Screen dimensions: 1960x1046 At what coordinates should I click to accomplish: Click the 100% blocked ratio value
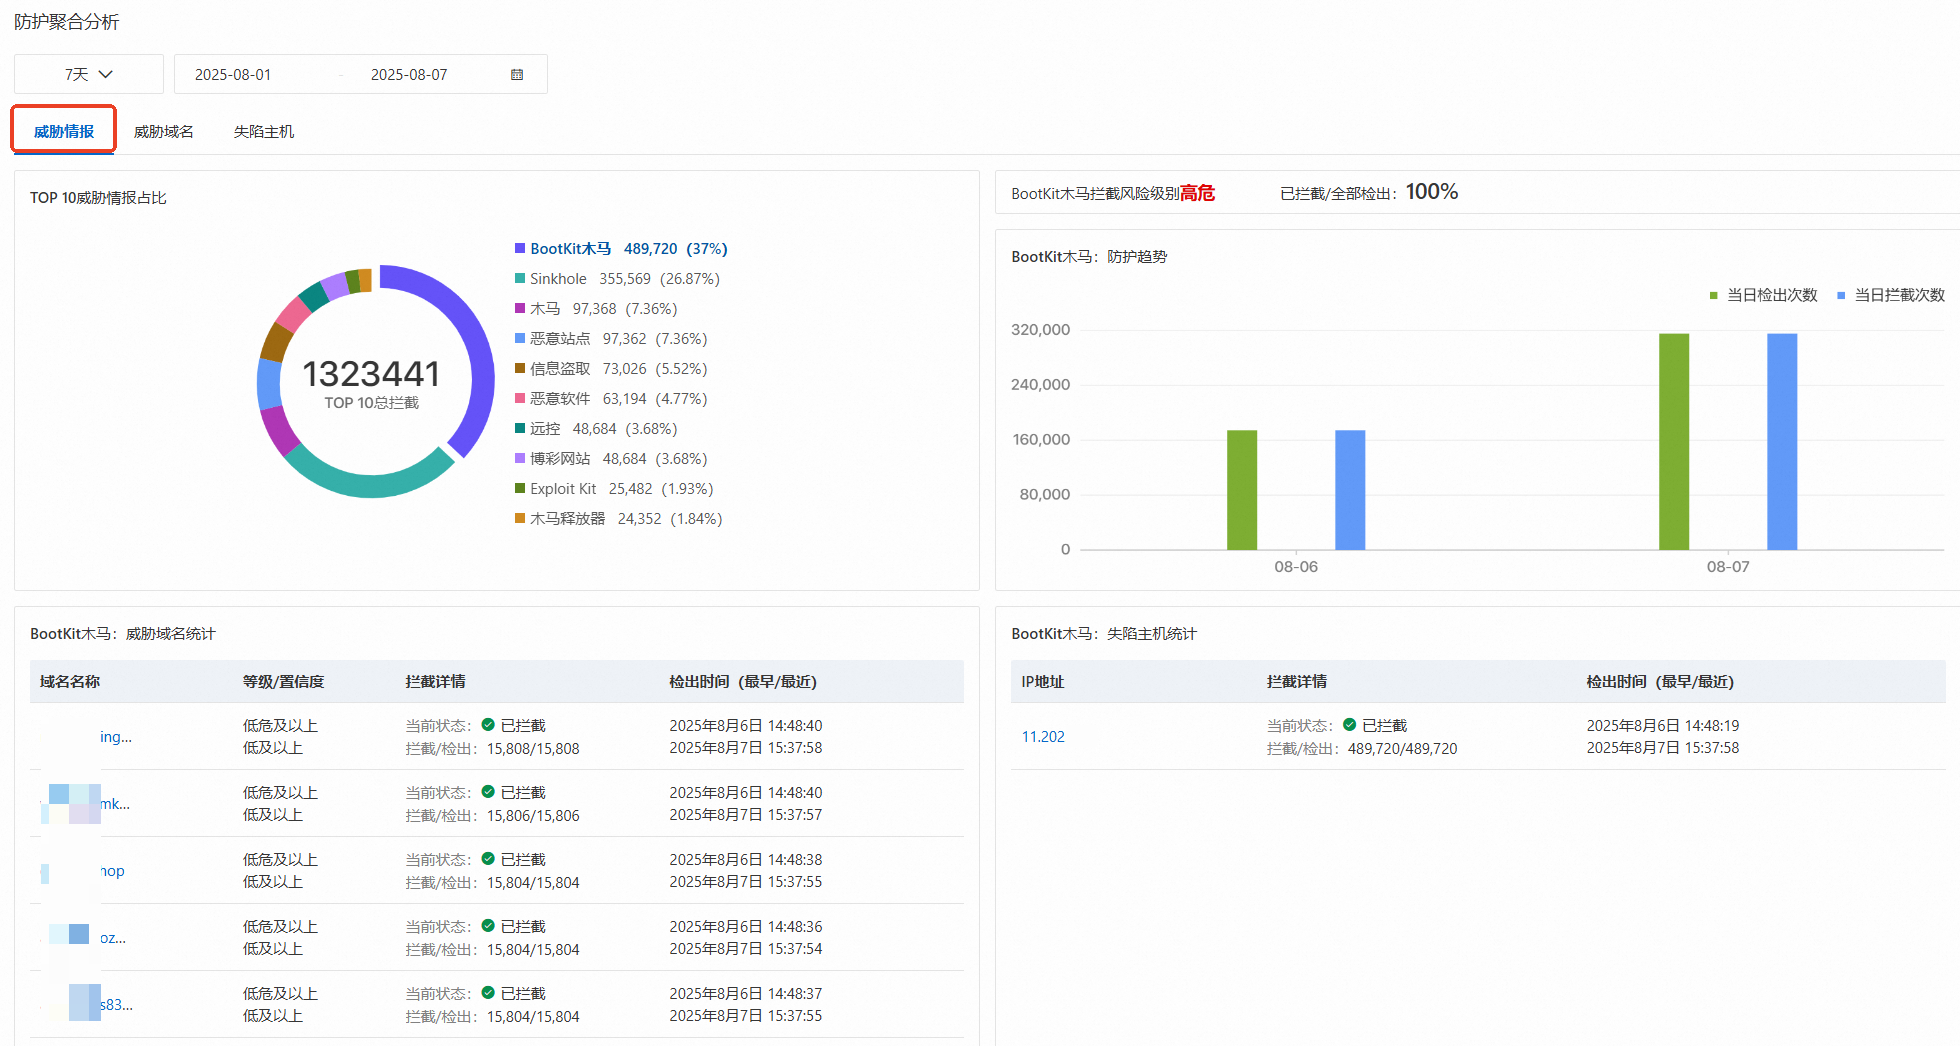[x=1432, y=192]
